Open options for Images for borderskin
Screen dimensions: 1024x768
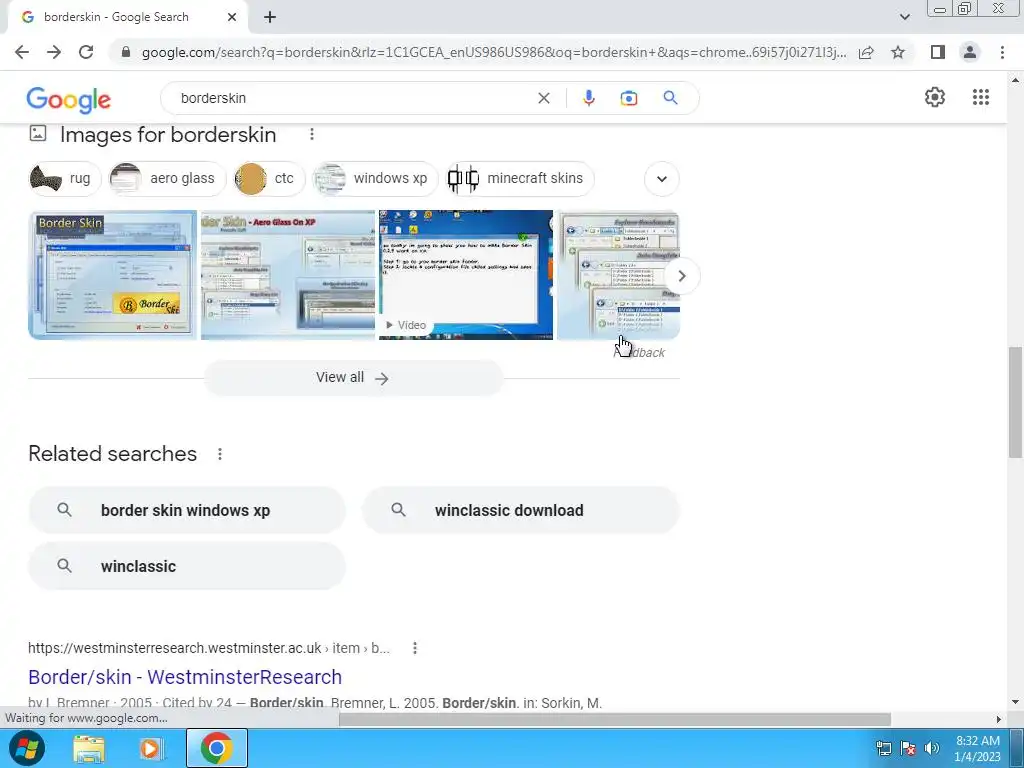click(x=312, y=134)
